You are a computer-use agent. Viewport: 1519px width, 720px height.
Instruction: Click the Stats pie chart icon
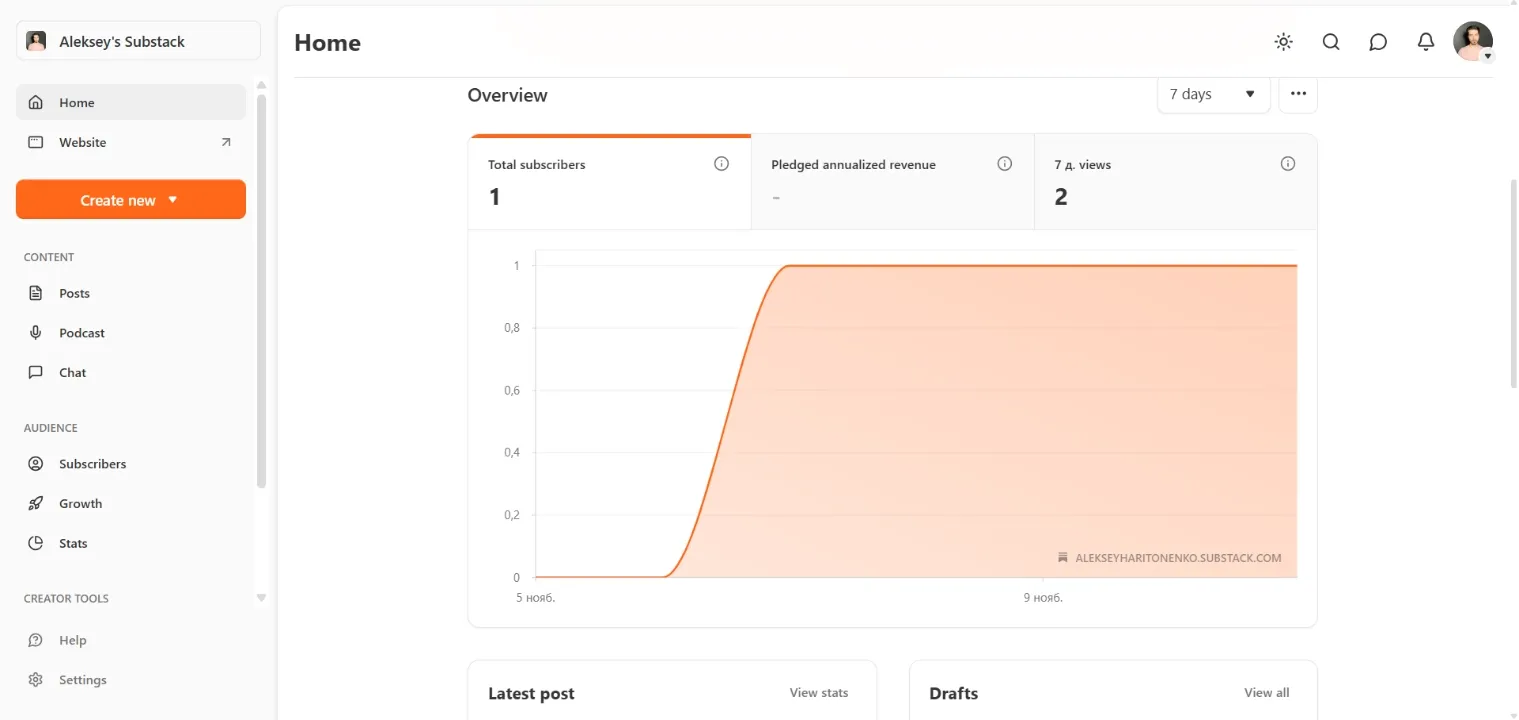[36, 543]
